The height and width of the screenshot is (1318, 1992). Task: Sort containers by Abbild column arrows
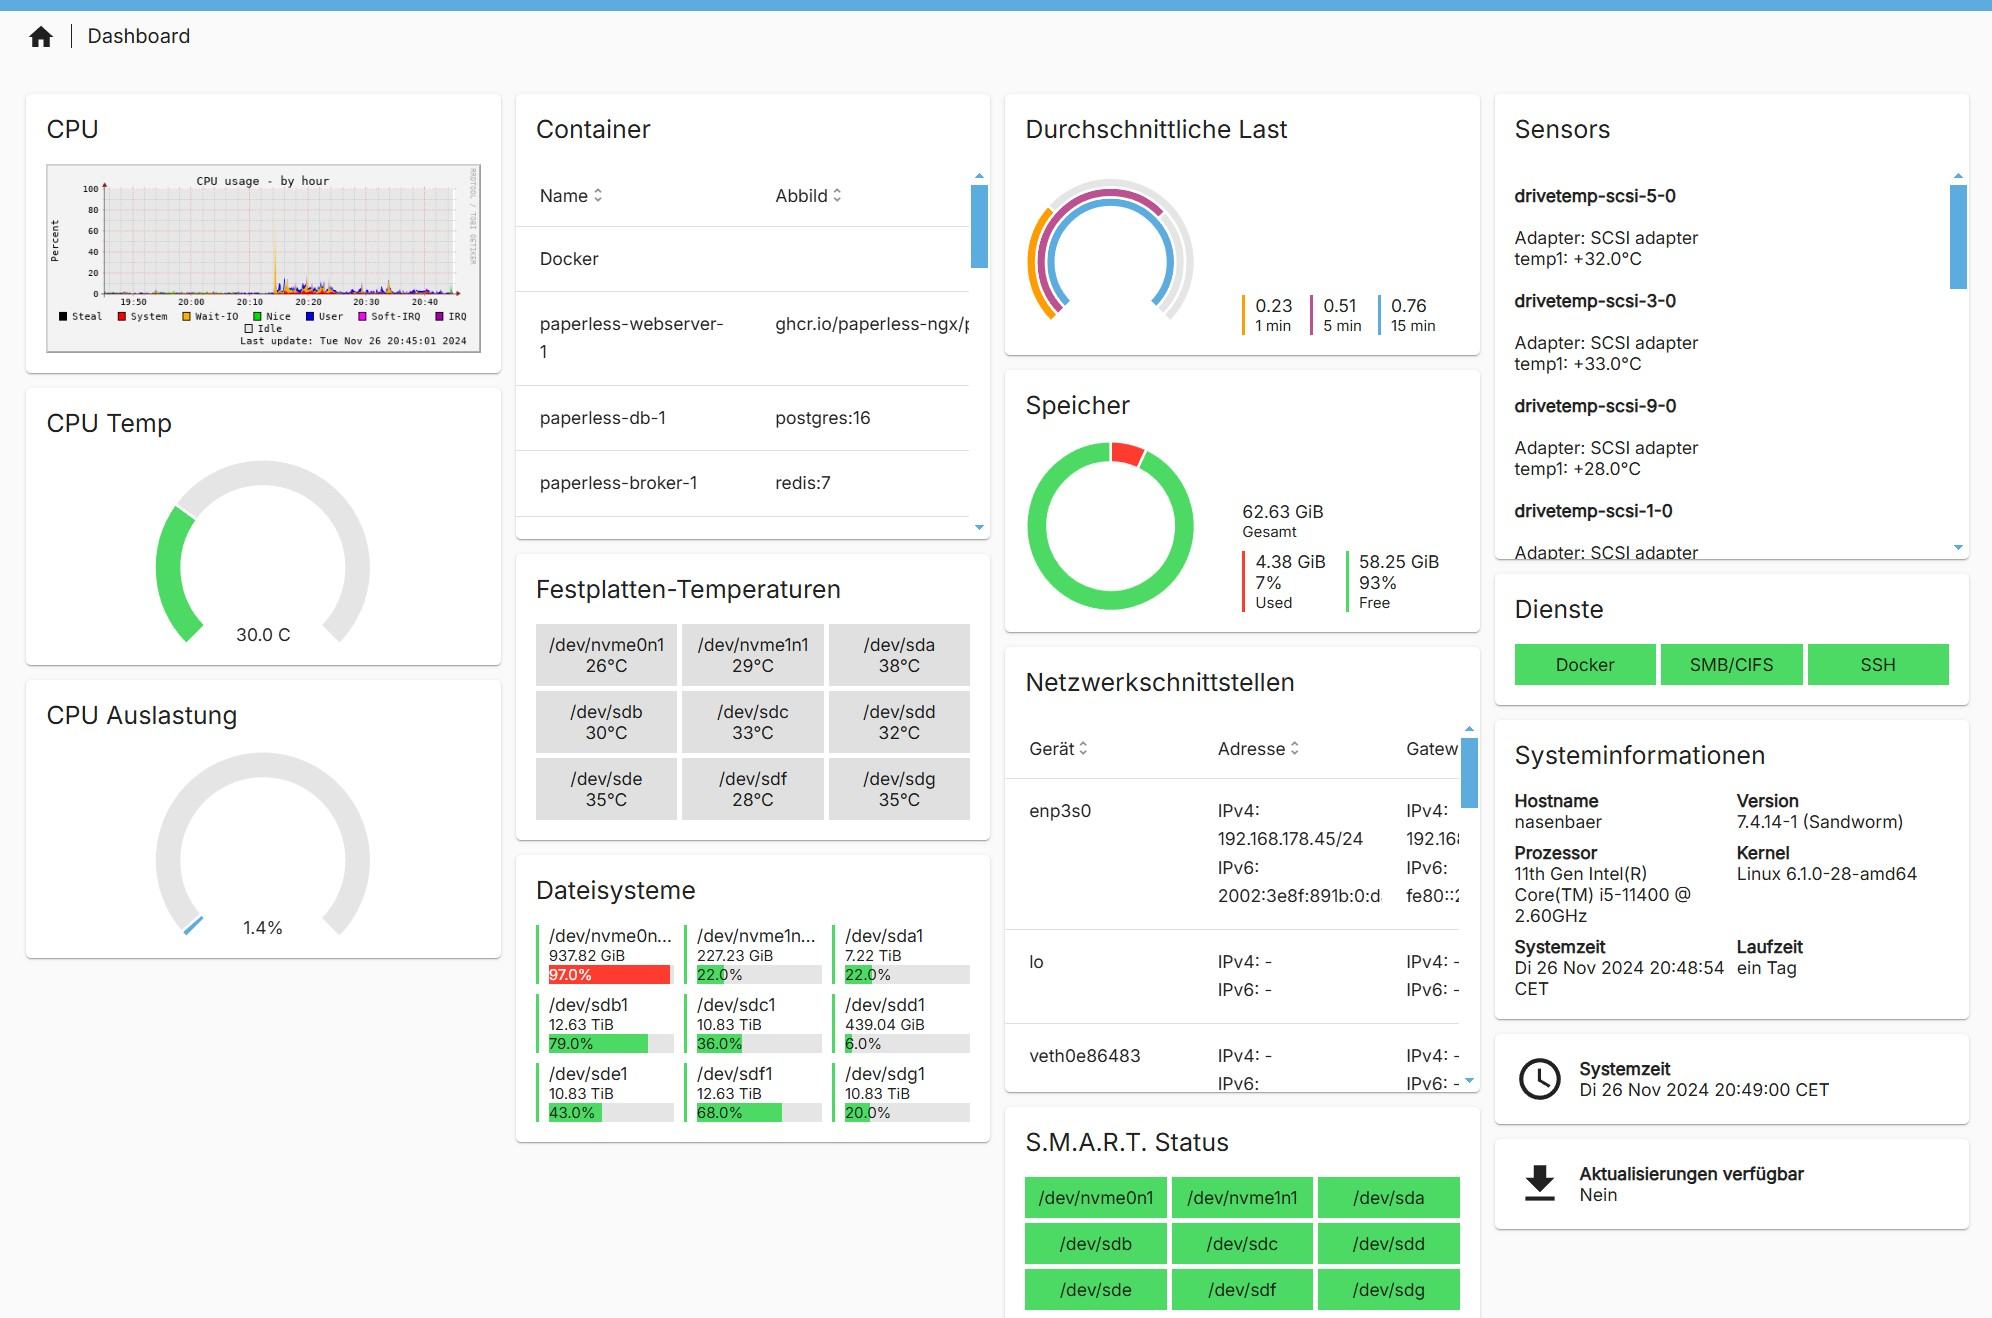(837, 196)
